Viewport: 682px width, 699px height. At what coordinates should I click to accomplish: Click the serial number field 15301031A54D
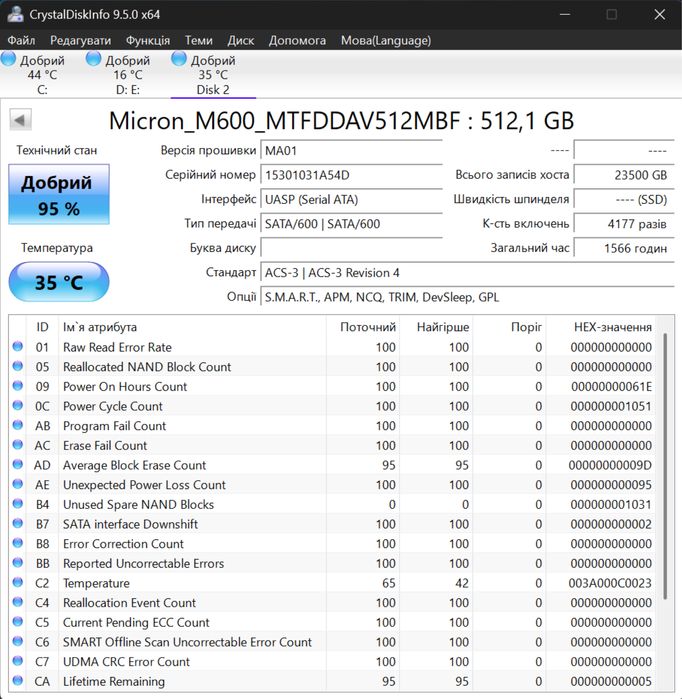click(351, 175)
